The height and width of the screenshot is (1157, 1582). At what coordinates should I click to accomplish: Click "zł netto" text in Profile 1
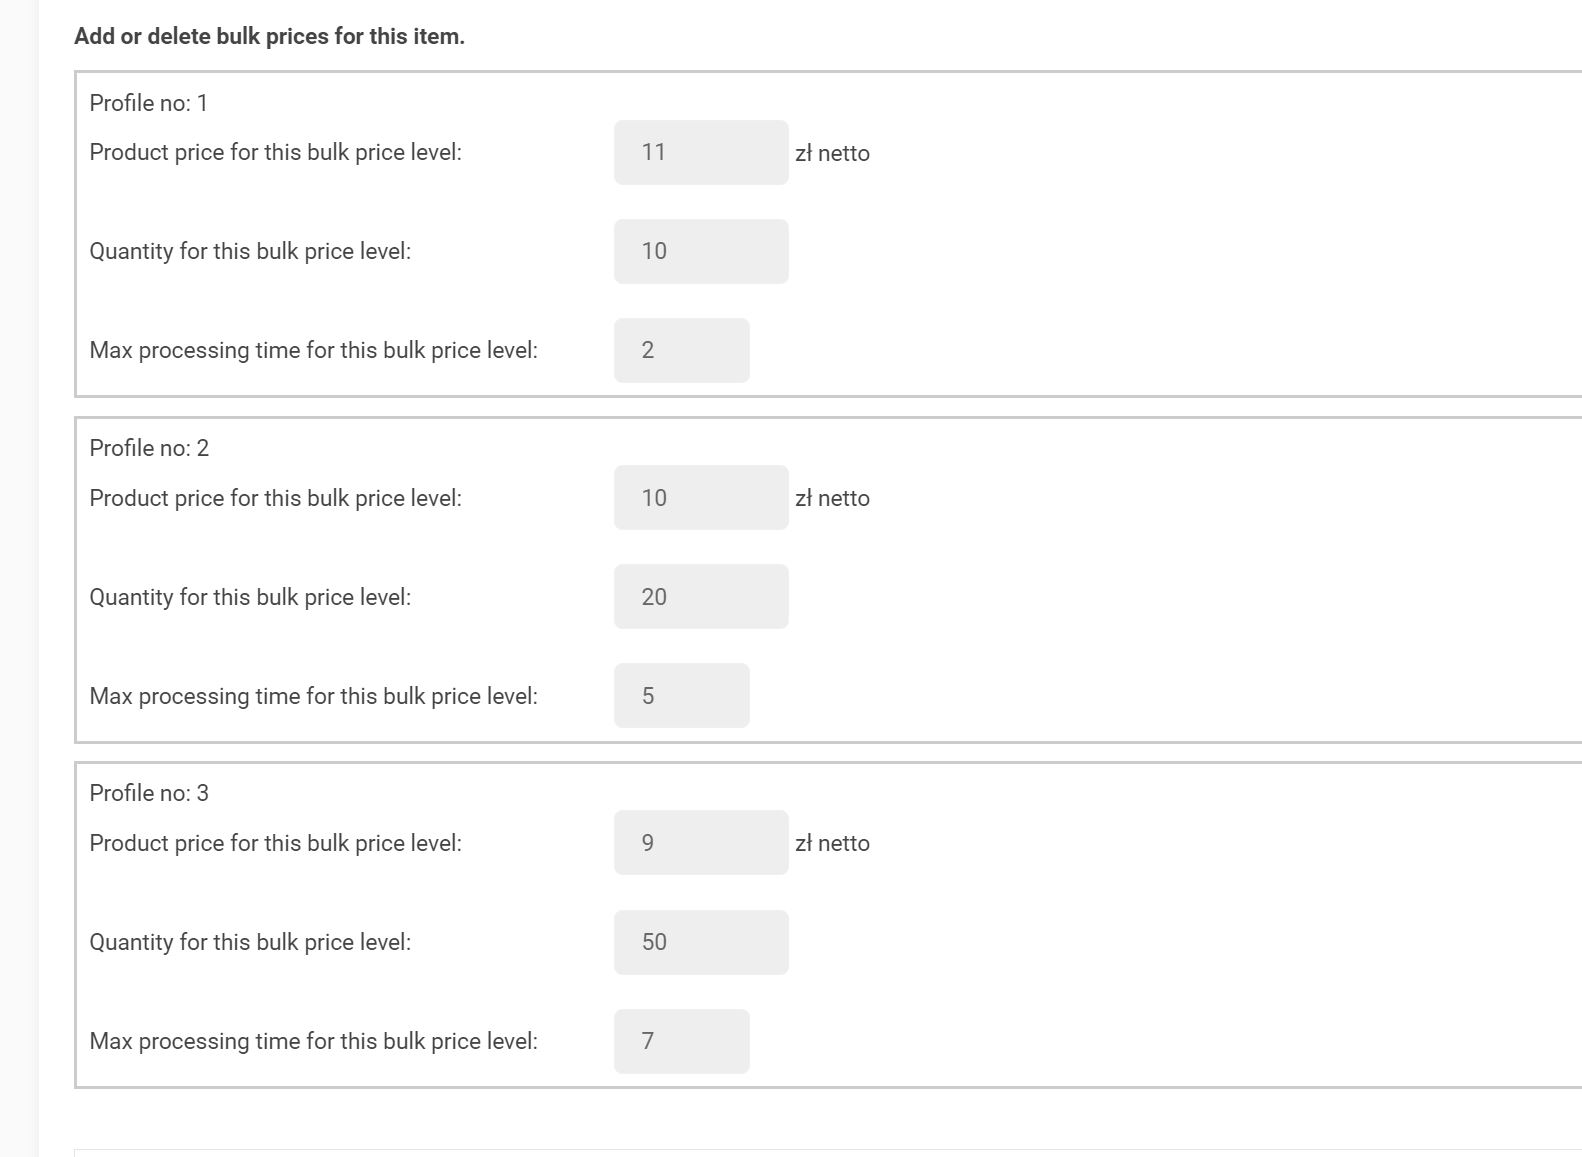(832, 153)
